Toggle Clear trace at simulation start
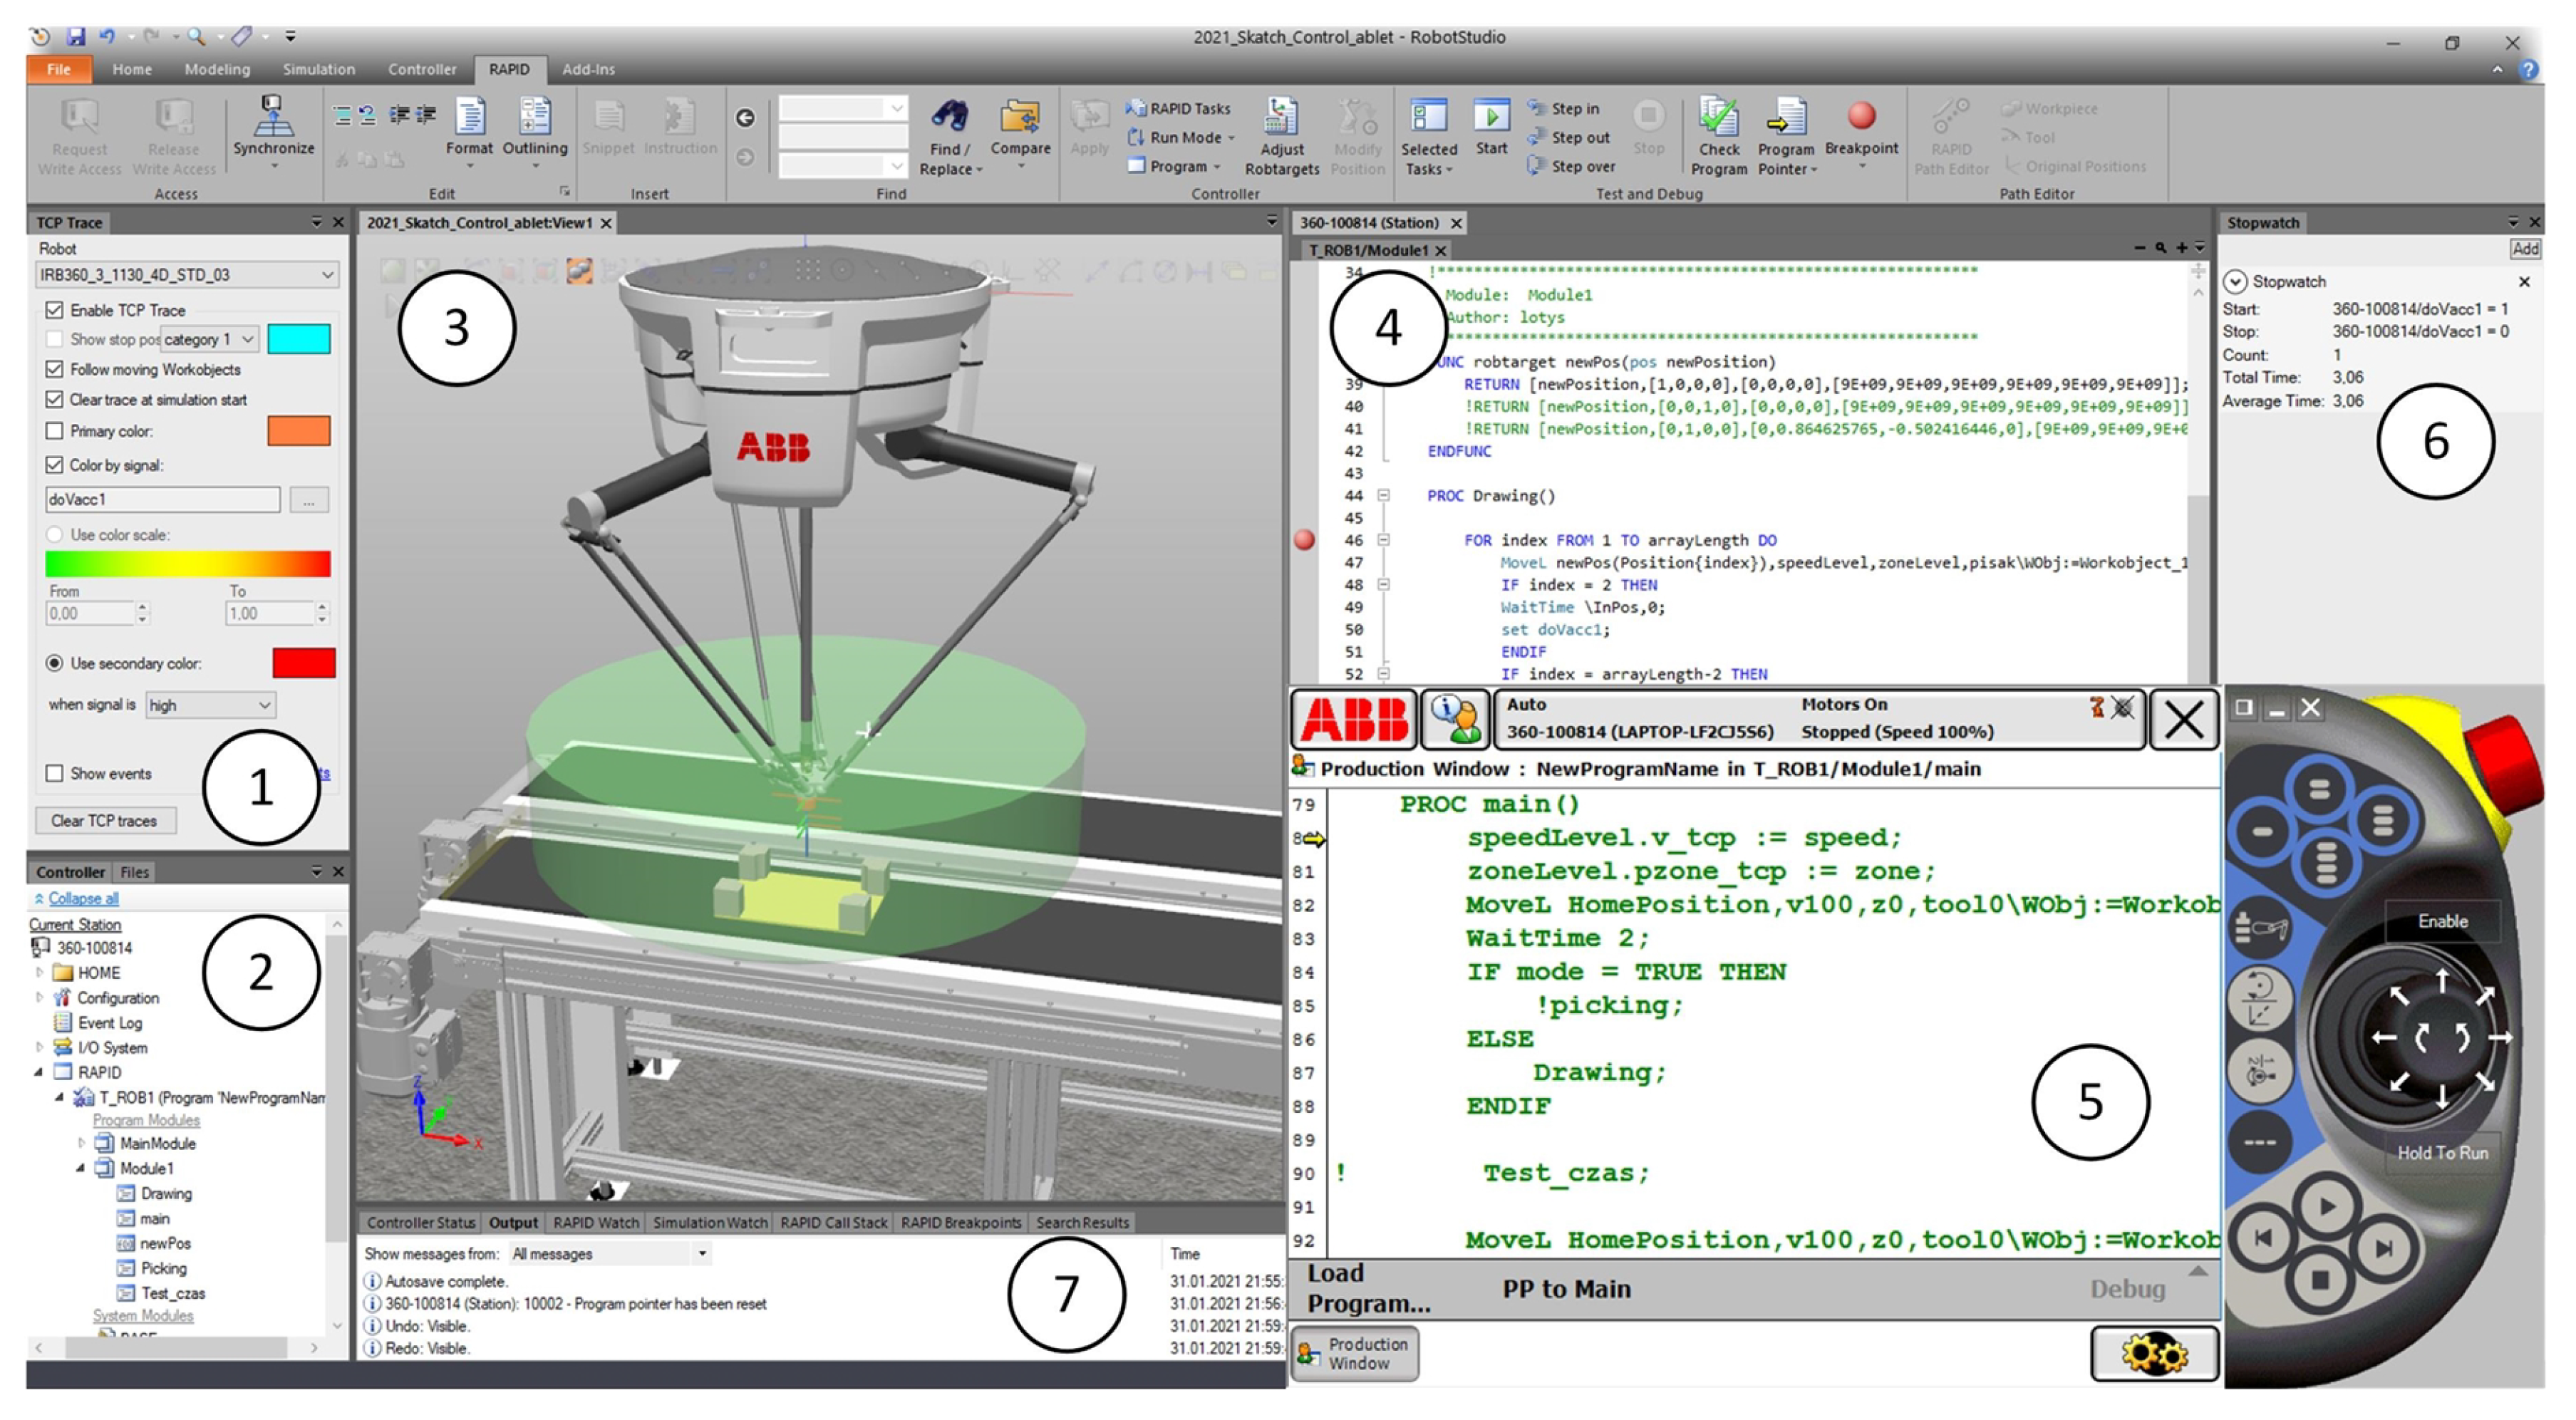Viewport: 2576px width, 1420px height. coord(55,399)
